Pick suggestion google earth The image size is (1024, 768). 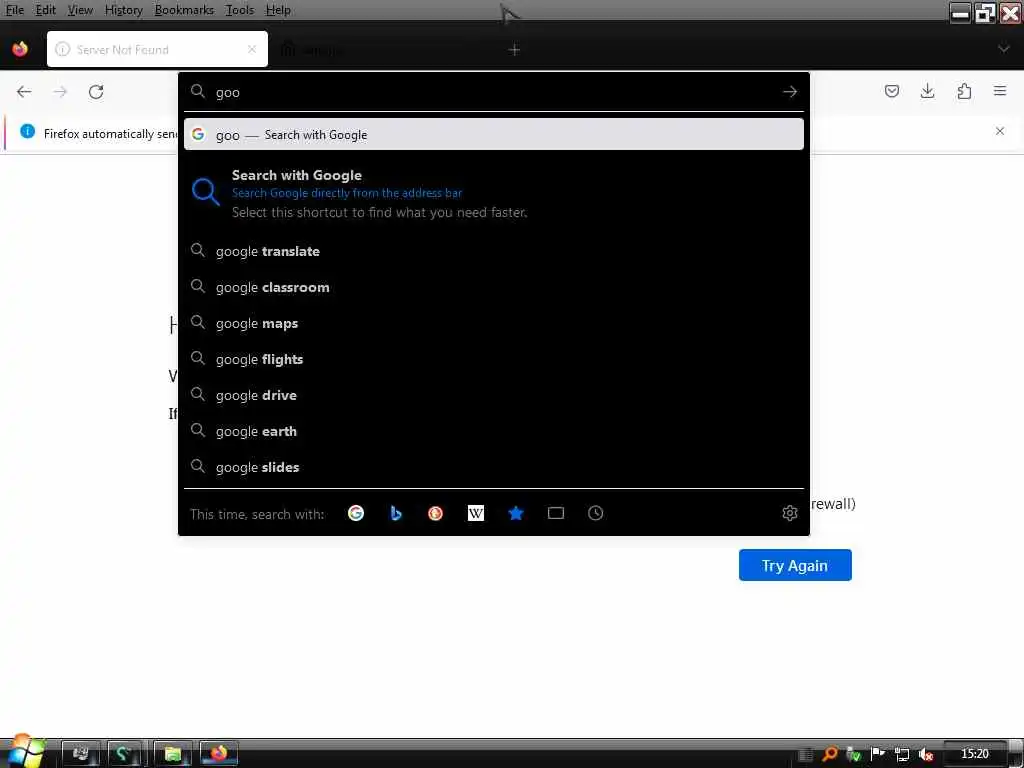[494, 431]
